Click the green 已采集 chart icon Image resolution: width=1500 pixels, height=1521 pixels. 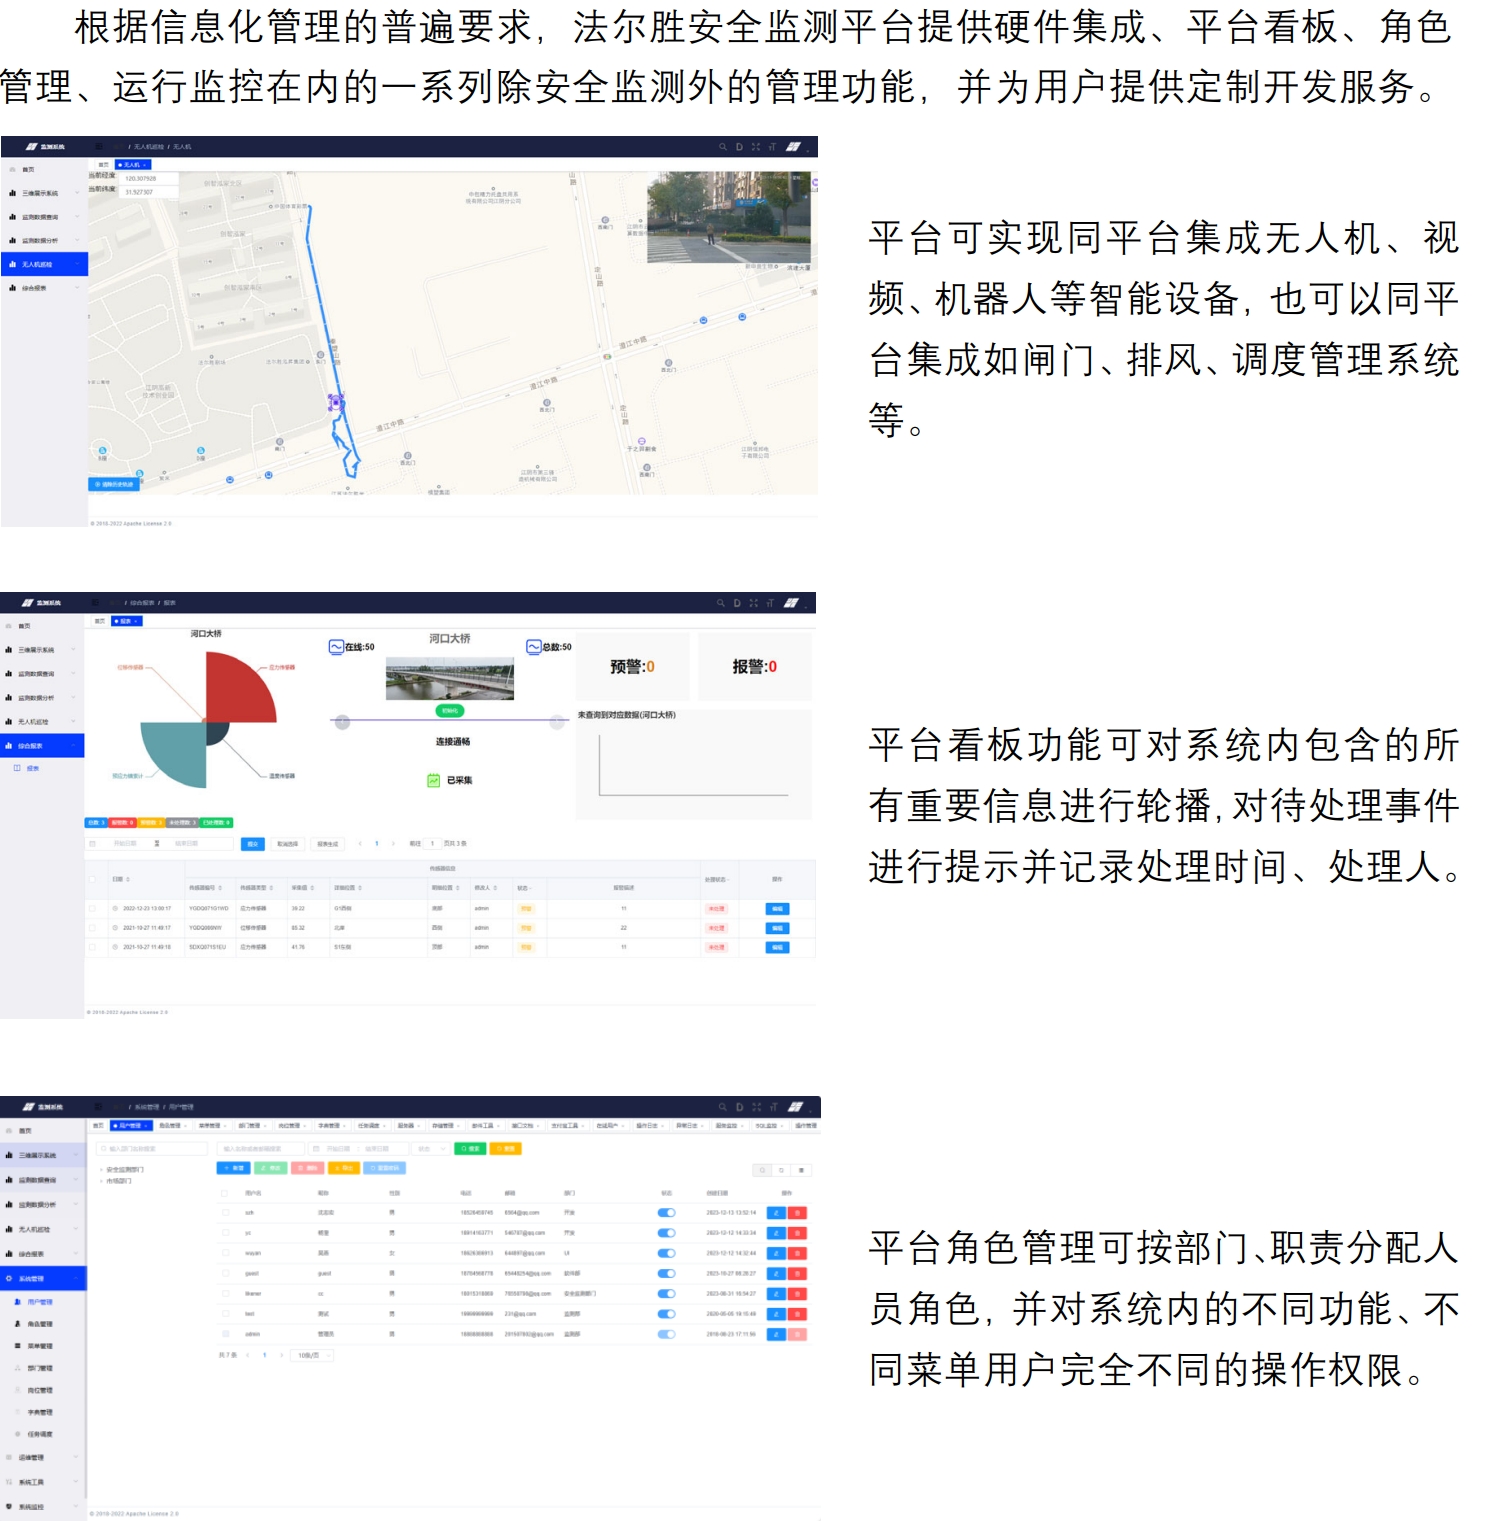pos(434,780)
